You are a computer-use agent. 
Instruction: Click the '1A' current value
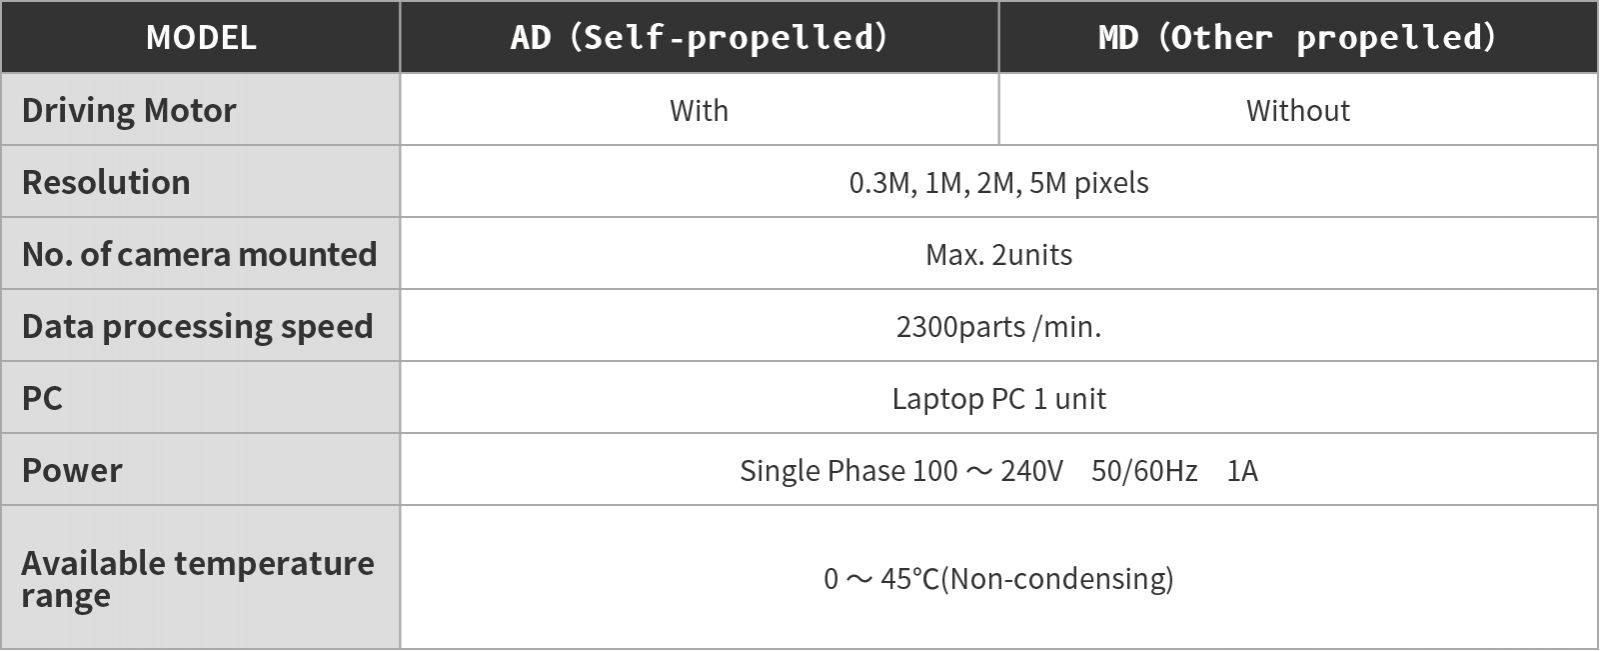[x=1242, y=471]
